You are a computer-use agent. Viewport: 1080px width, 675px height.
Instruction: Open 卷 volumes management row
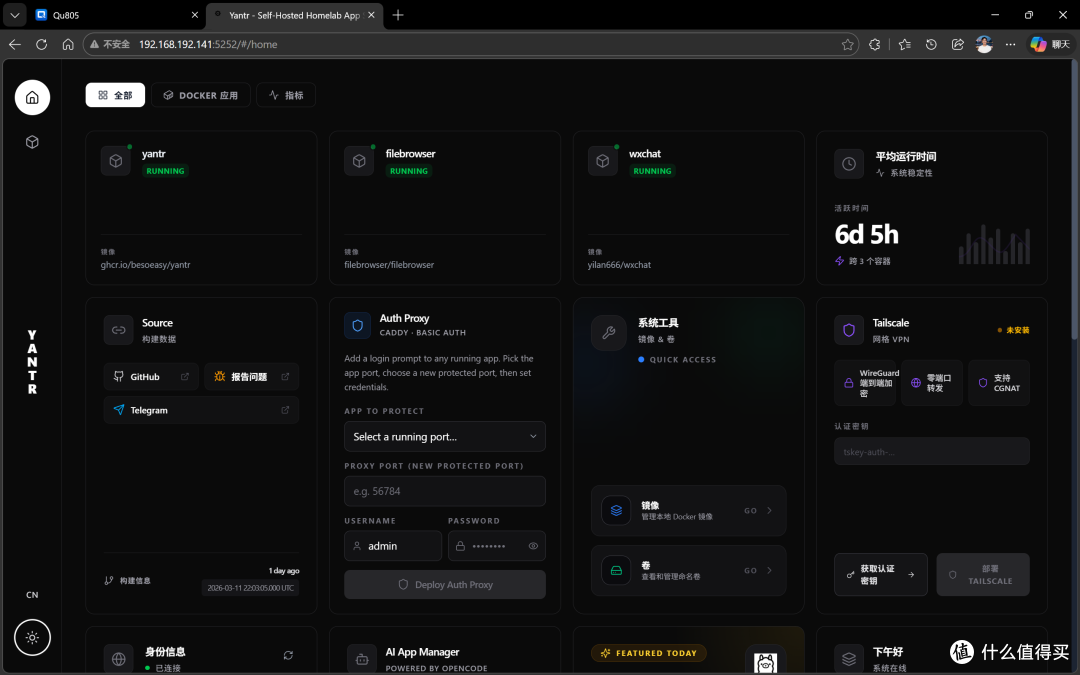click(x=689, y=570)
